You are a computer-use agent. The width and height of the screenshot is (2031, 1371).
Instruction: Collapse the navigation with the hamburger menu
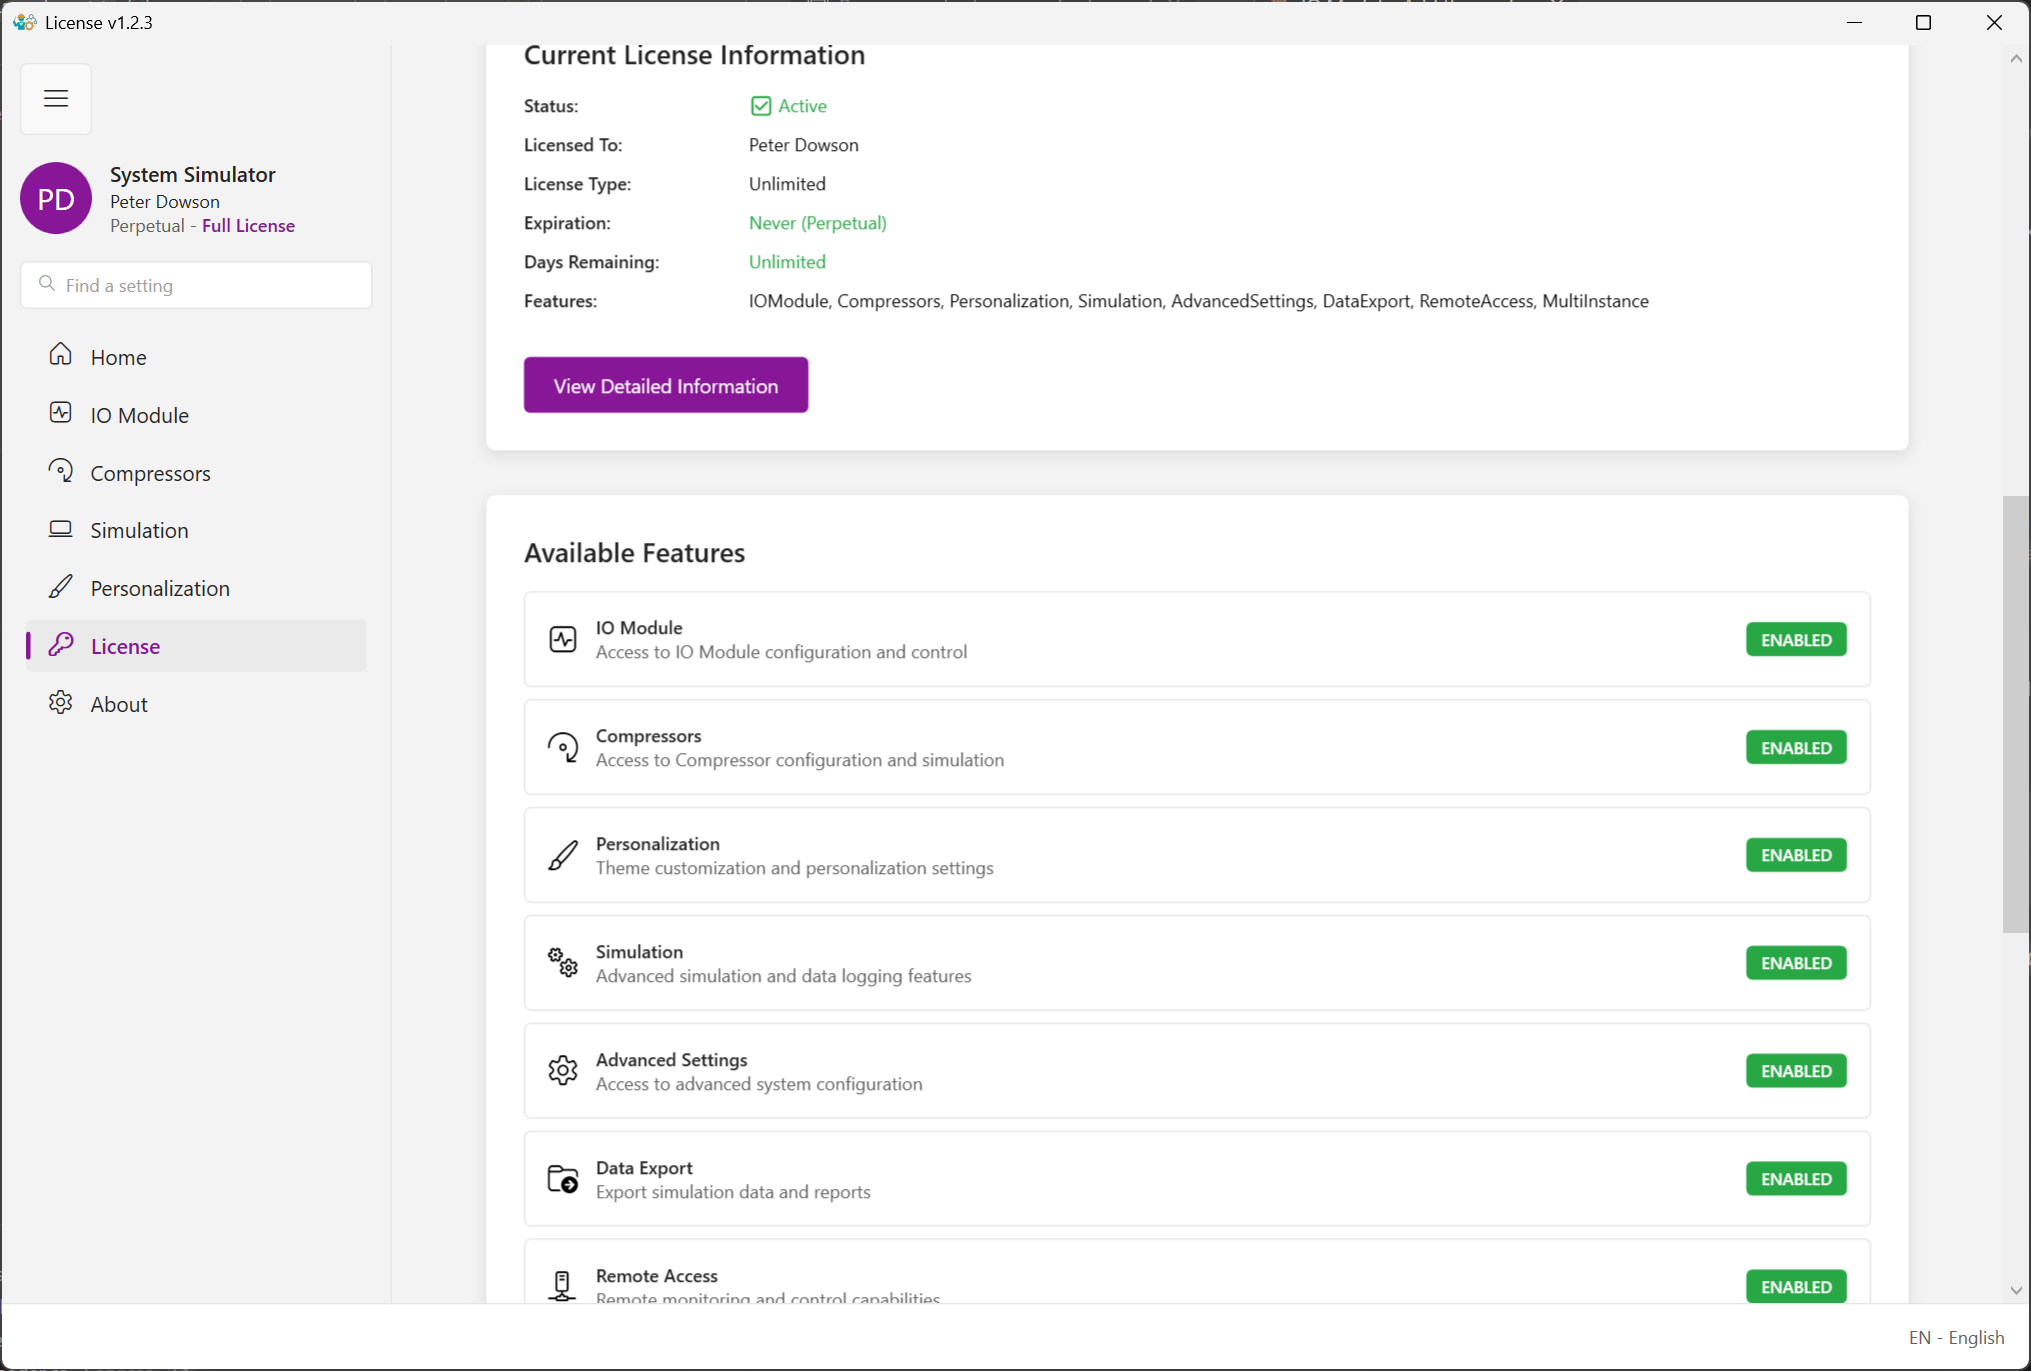[55, 98]
